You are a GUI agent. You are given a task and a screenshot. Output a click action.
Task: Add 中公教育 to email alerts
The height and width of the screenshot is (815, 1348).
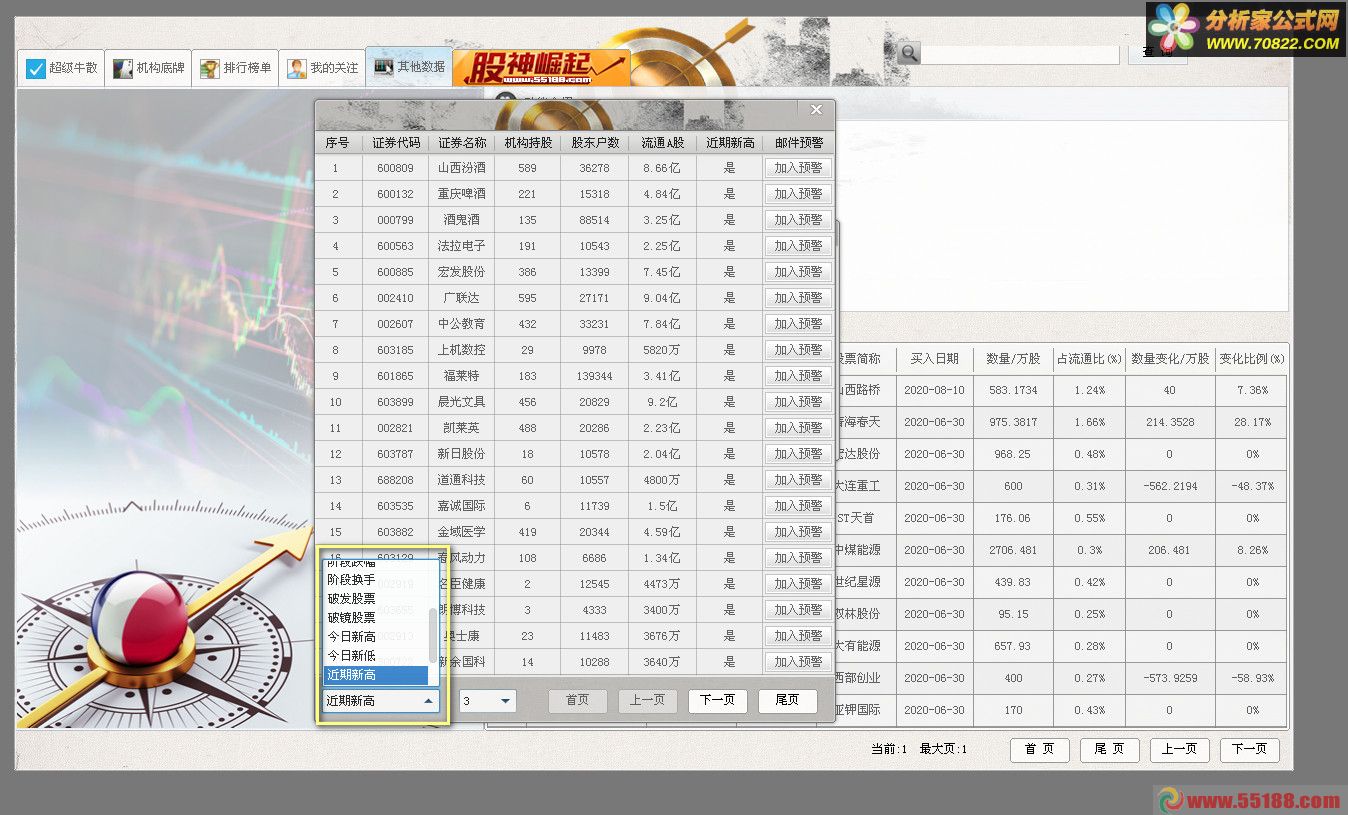(798, 324)
